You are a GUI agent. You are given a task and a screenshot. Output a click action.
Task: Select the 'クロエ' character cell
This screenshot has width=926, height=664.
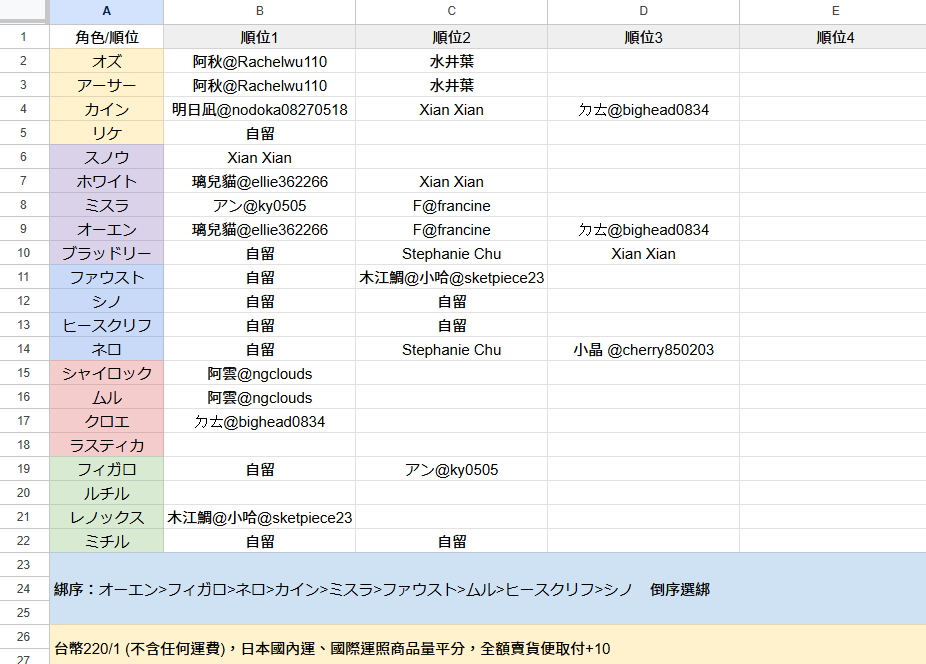pyautogui.click(x=106, y=422)
